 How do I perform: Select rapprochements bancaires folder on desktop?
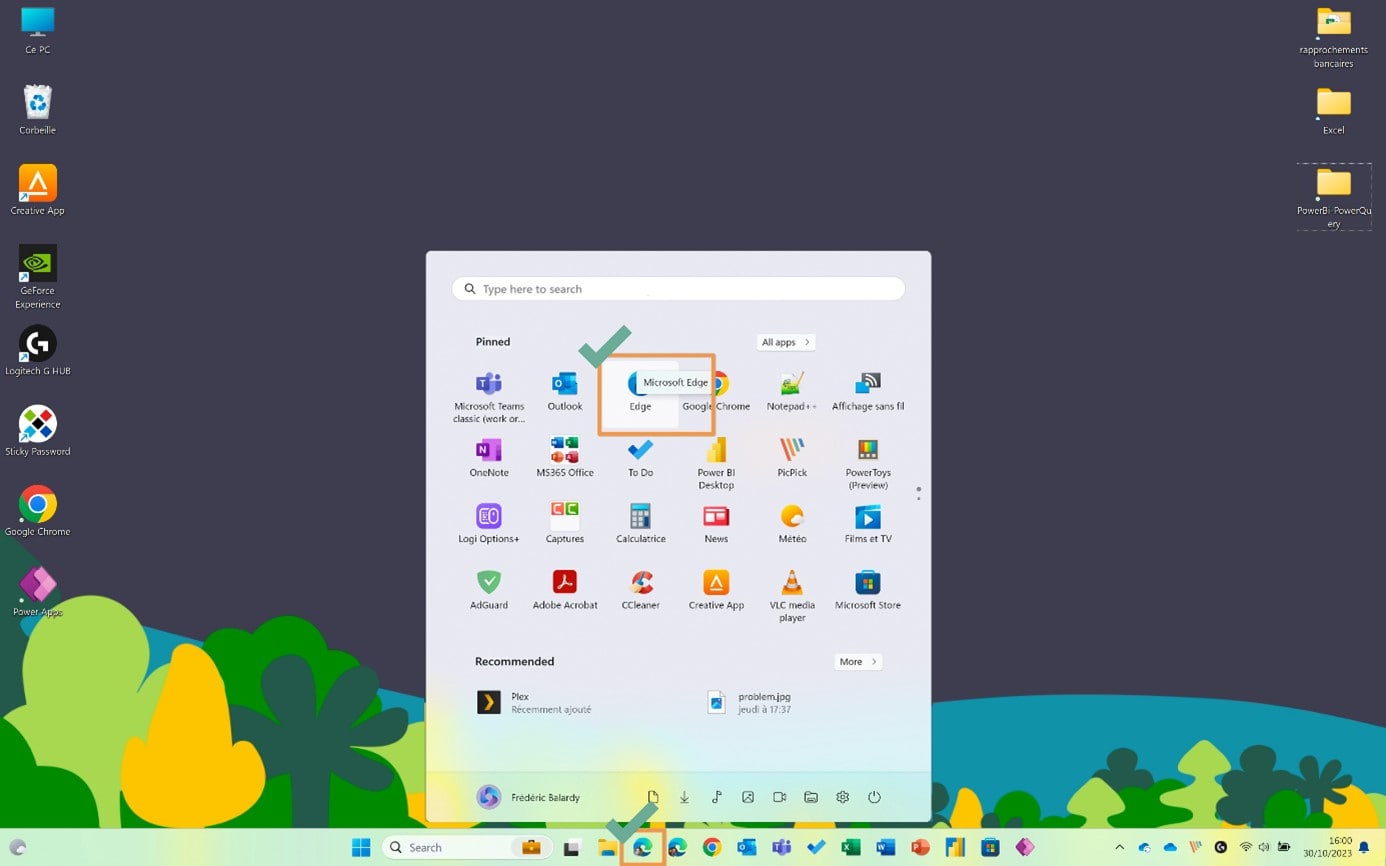tap(1334, 38)
